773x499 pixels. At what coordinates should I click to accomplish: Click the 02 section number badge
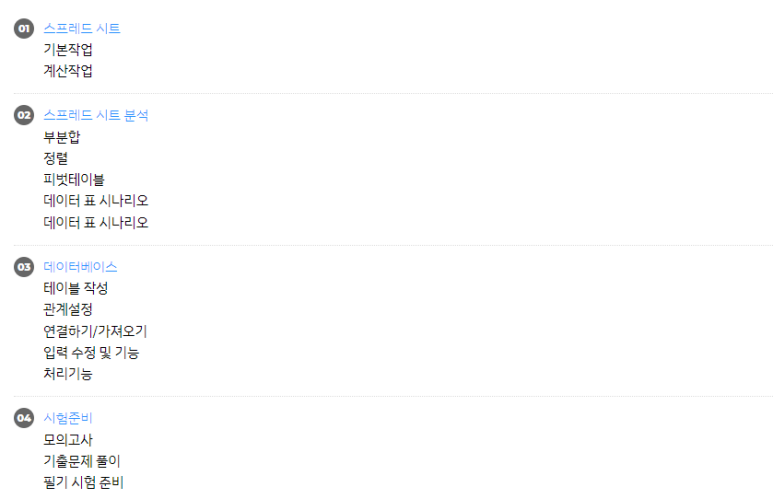[24, 115]
